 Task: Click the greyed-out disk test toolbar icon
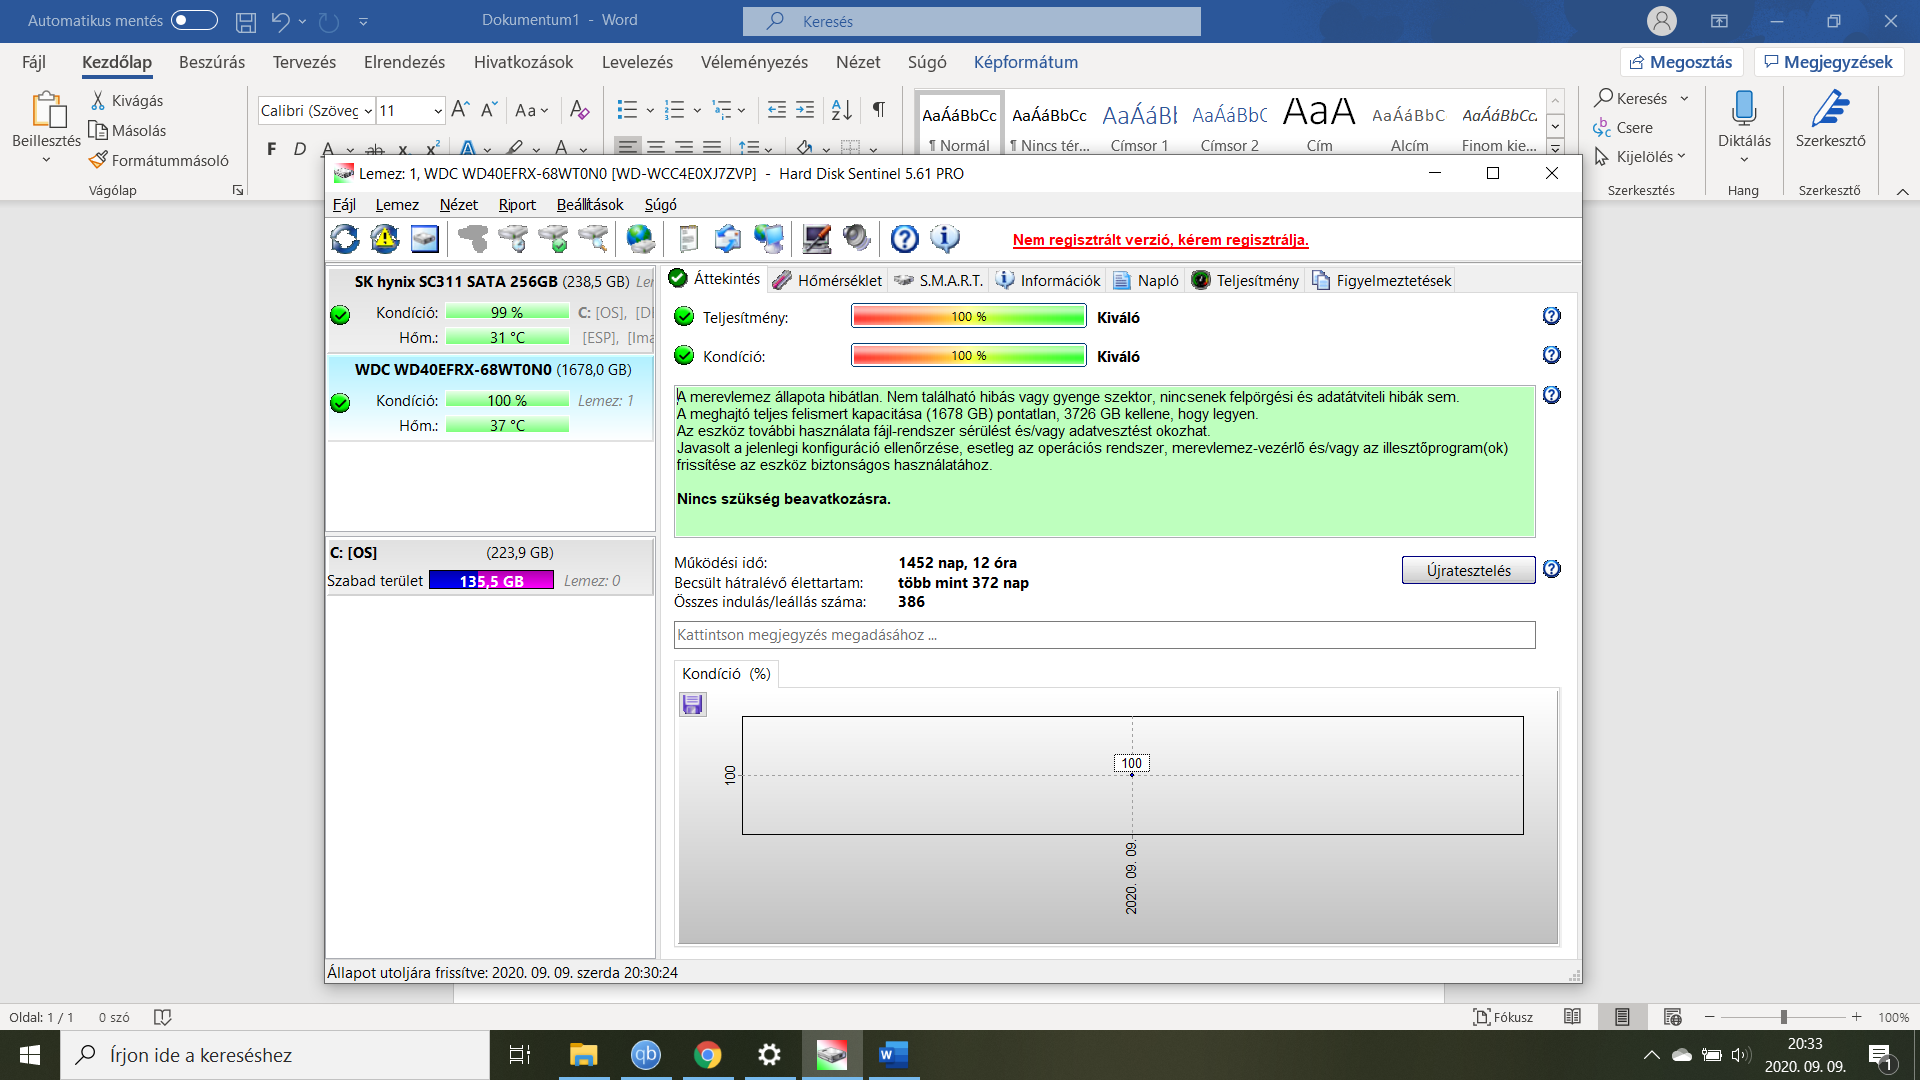coord(473,239)
